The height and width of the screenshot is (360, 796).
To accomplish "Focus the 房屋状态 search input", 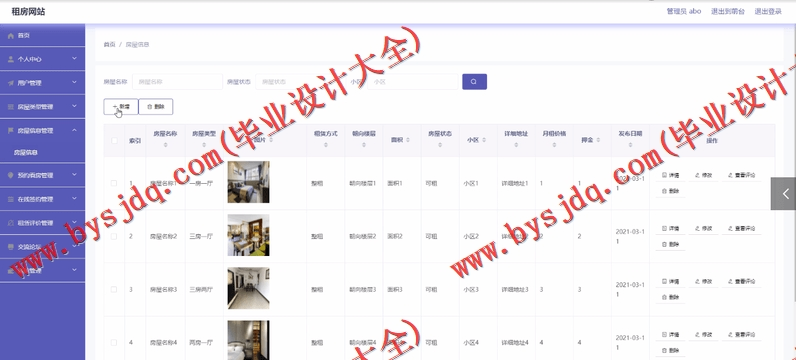I will click(x=301, y=82).
